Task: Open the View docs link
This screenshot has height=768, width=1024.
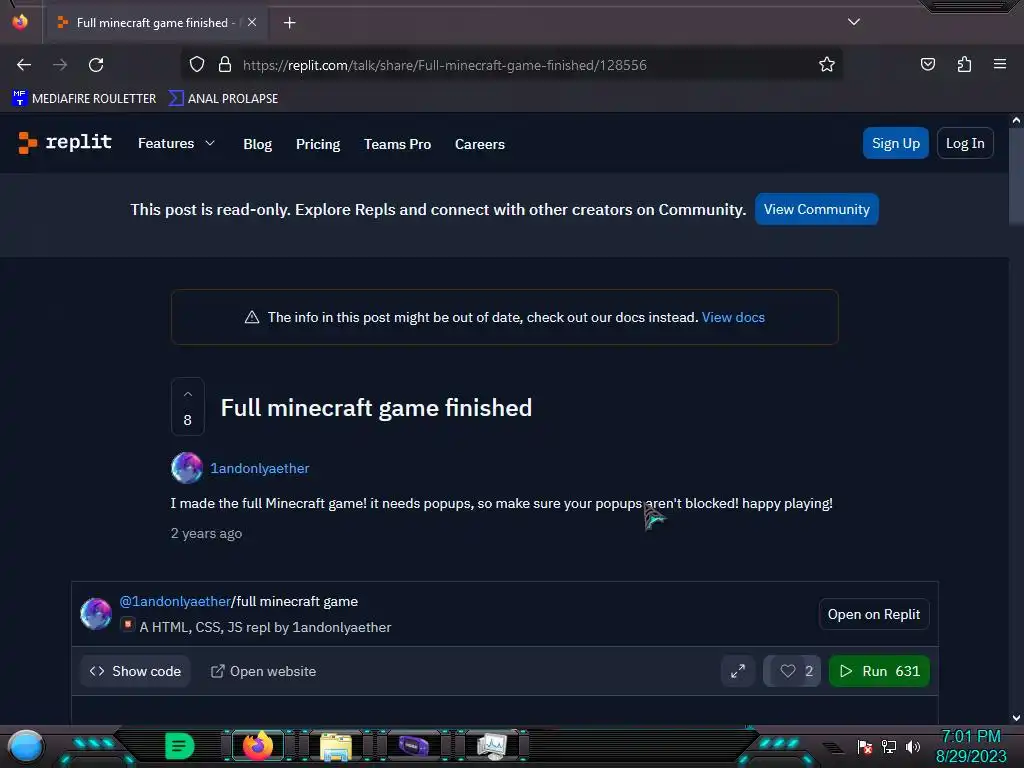Action: [x=733, y=317]
